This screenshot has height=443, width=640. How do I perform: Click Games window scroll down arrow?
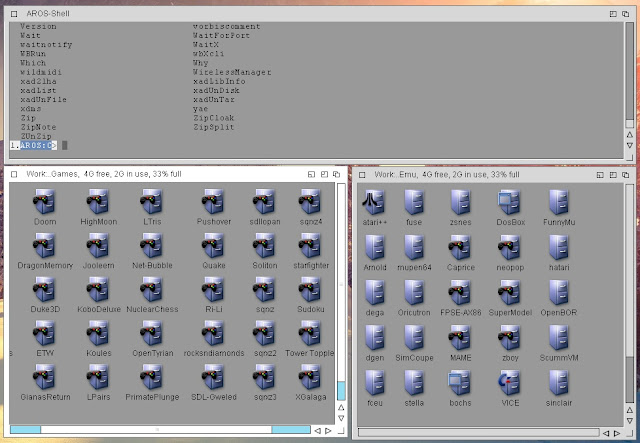tap(341, 418)
